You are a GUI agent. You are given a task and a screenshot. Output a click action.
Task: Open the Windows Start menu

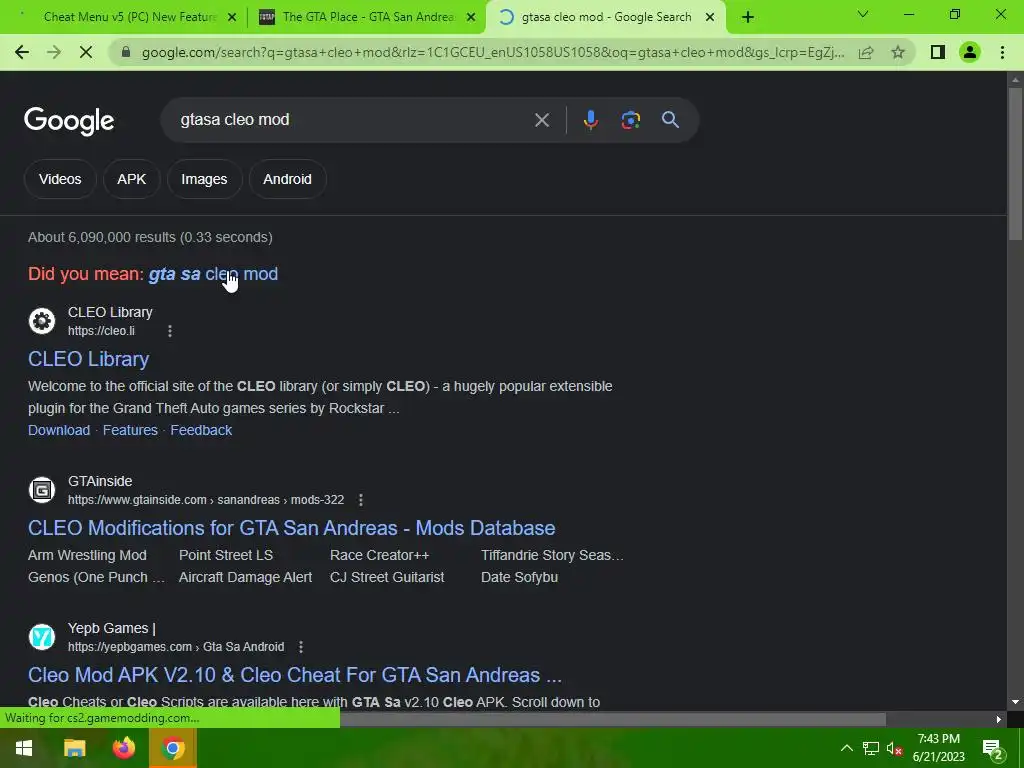click(24, 748)
